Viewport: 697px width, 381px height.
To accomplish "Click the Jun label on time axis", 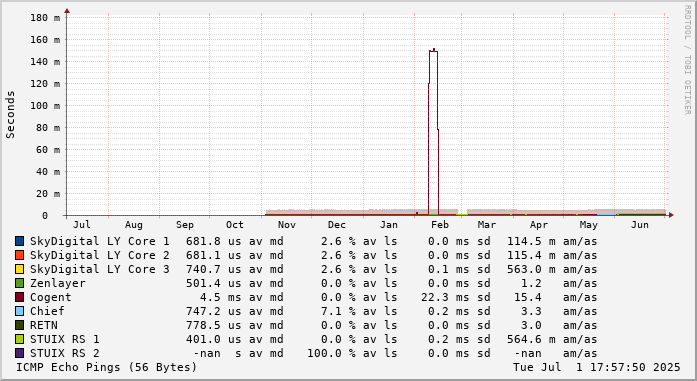I will click(x=640, y=225).
